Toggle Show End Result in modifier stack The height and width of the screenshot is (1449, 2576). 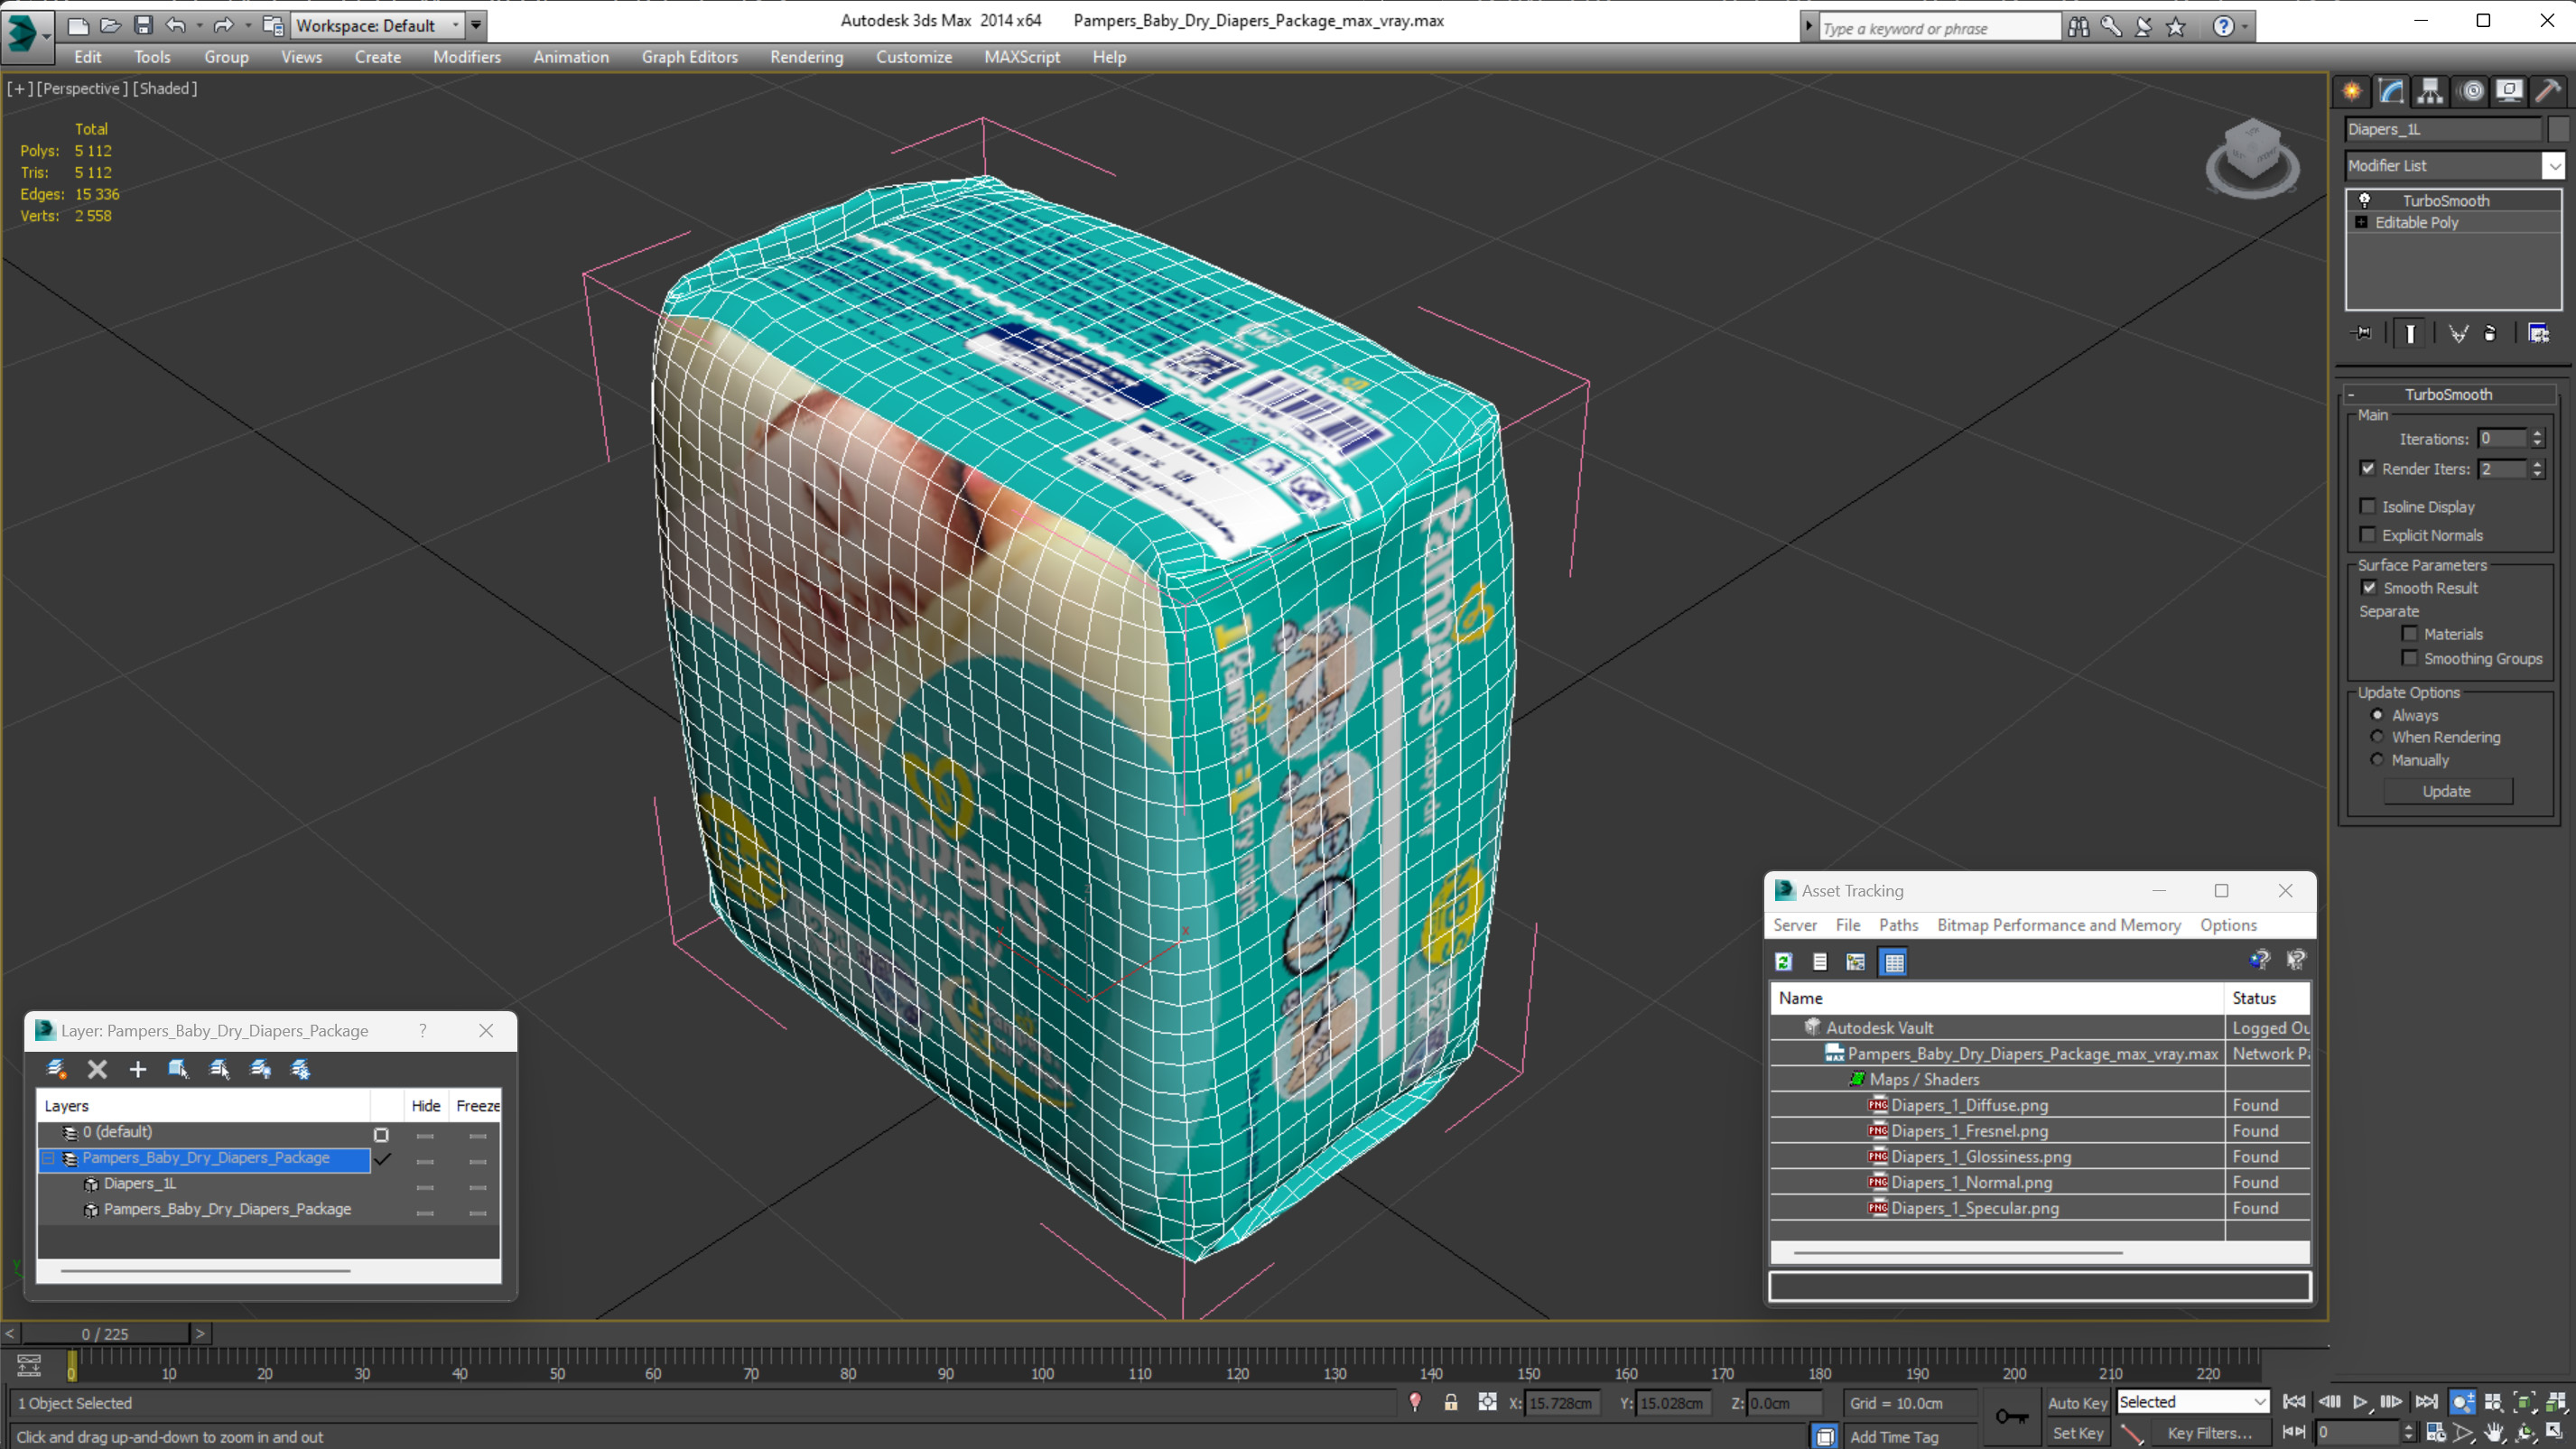2410,333
